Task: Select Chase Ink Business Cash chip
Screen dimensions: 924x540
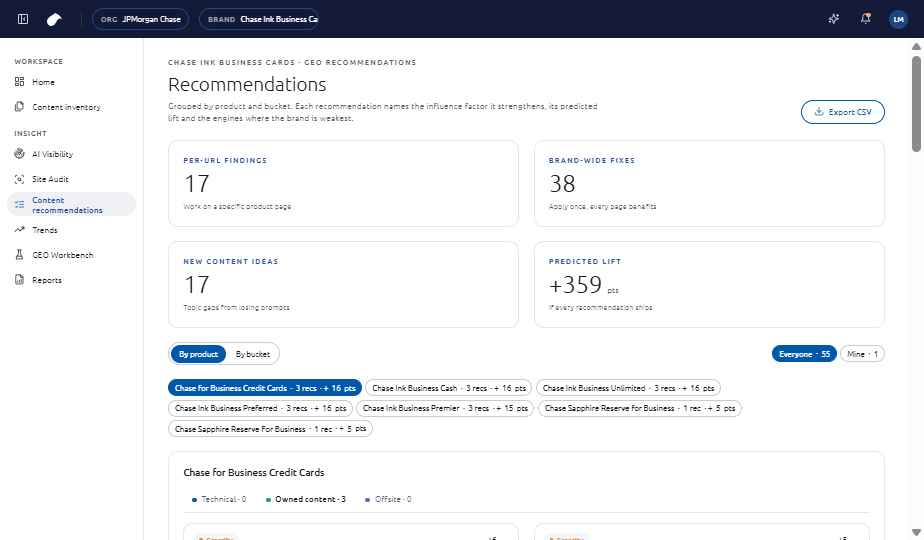Action: pos(448,388)
